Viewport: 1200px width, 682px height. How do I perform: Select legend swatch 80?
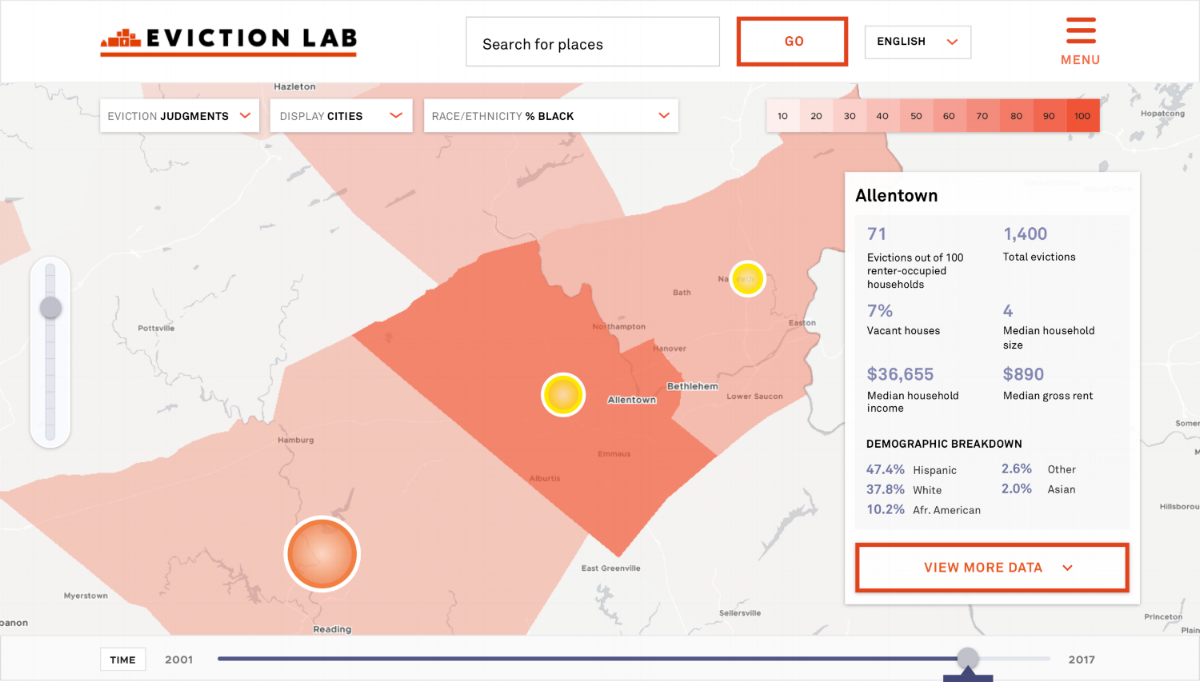click(x=1016, y=116)
